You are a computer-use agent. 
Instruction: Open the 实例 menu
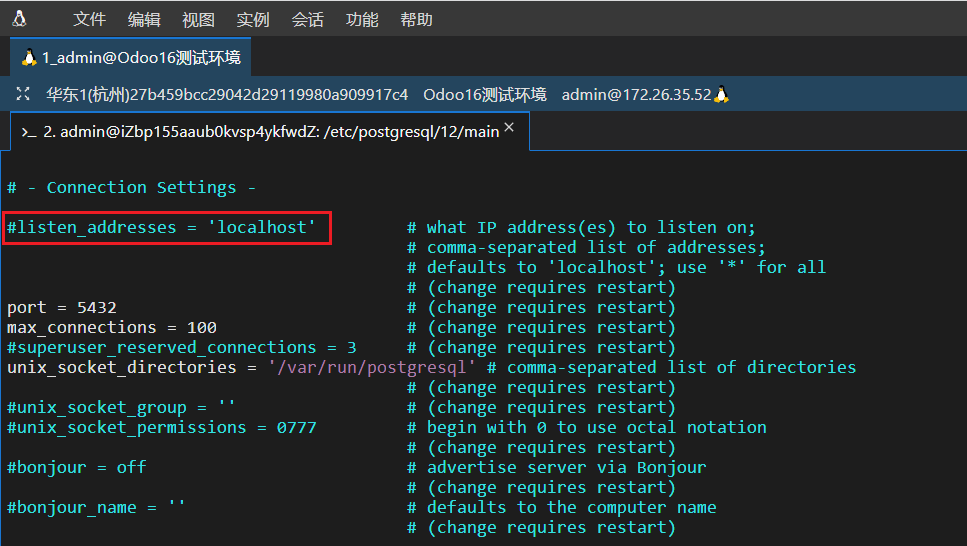click(253, 20)
